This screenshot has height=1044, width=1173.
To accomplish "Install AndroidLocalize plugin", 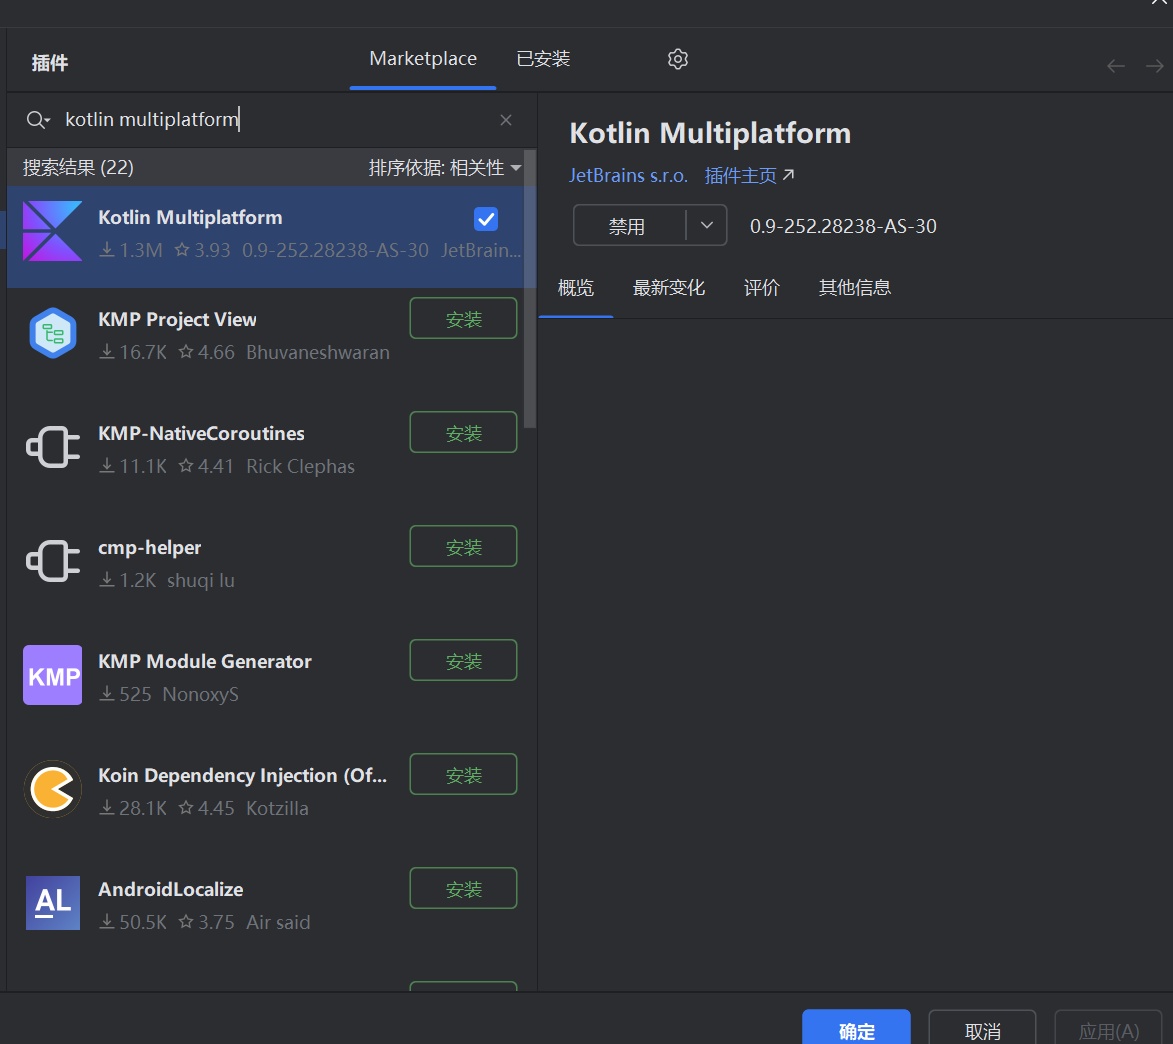I will 463,888.
